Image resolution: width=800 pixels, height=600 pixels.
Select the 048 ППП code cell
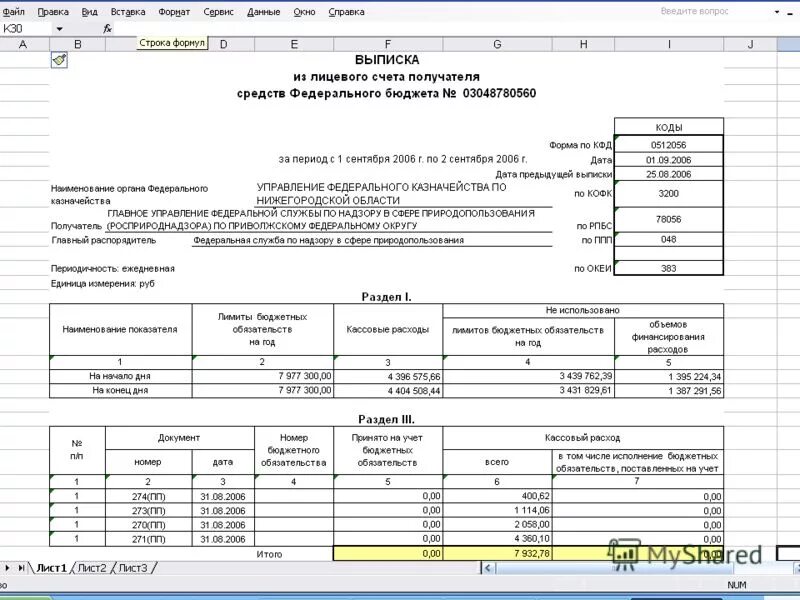668,239
